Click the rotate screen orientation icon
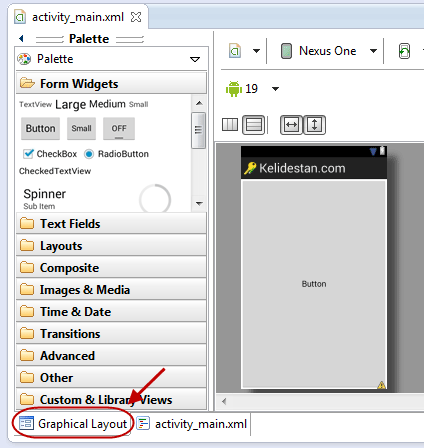The height and width of the screenshot is (448, 424). (x=404, y=51)
